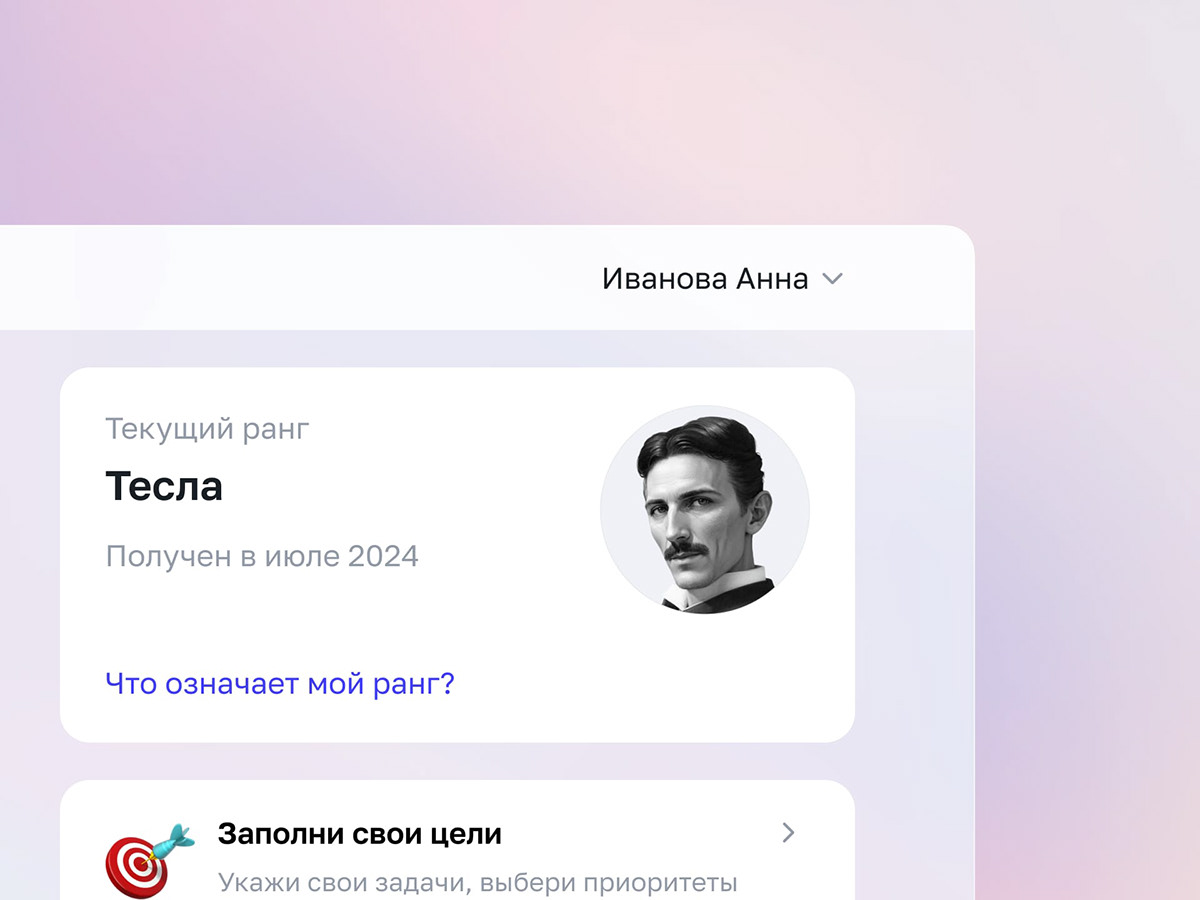Image resolution: width=1200 pixels, height=900 pixels.
Task: Click the Текущий ранг label
Action: pyautogui.click(x=208, y=430)
